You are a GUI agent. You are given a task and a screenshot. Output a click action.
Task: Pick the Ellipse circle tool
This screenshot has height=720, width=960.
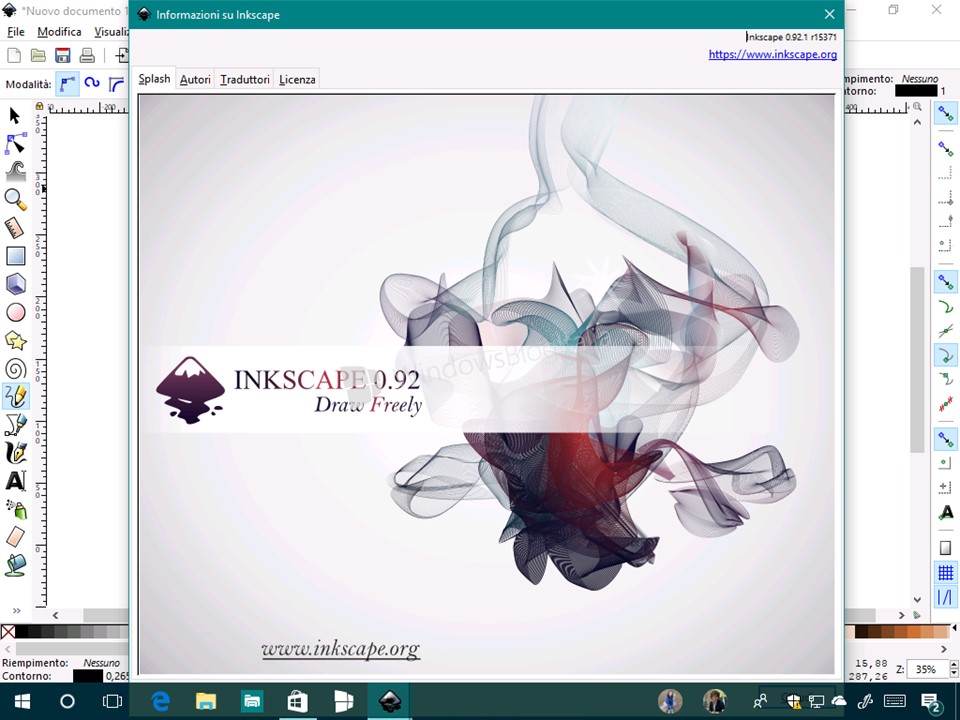[15, 312]
